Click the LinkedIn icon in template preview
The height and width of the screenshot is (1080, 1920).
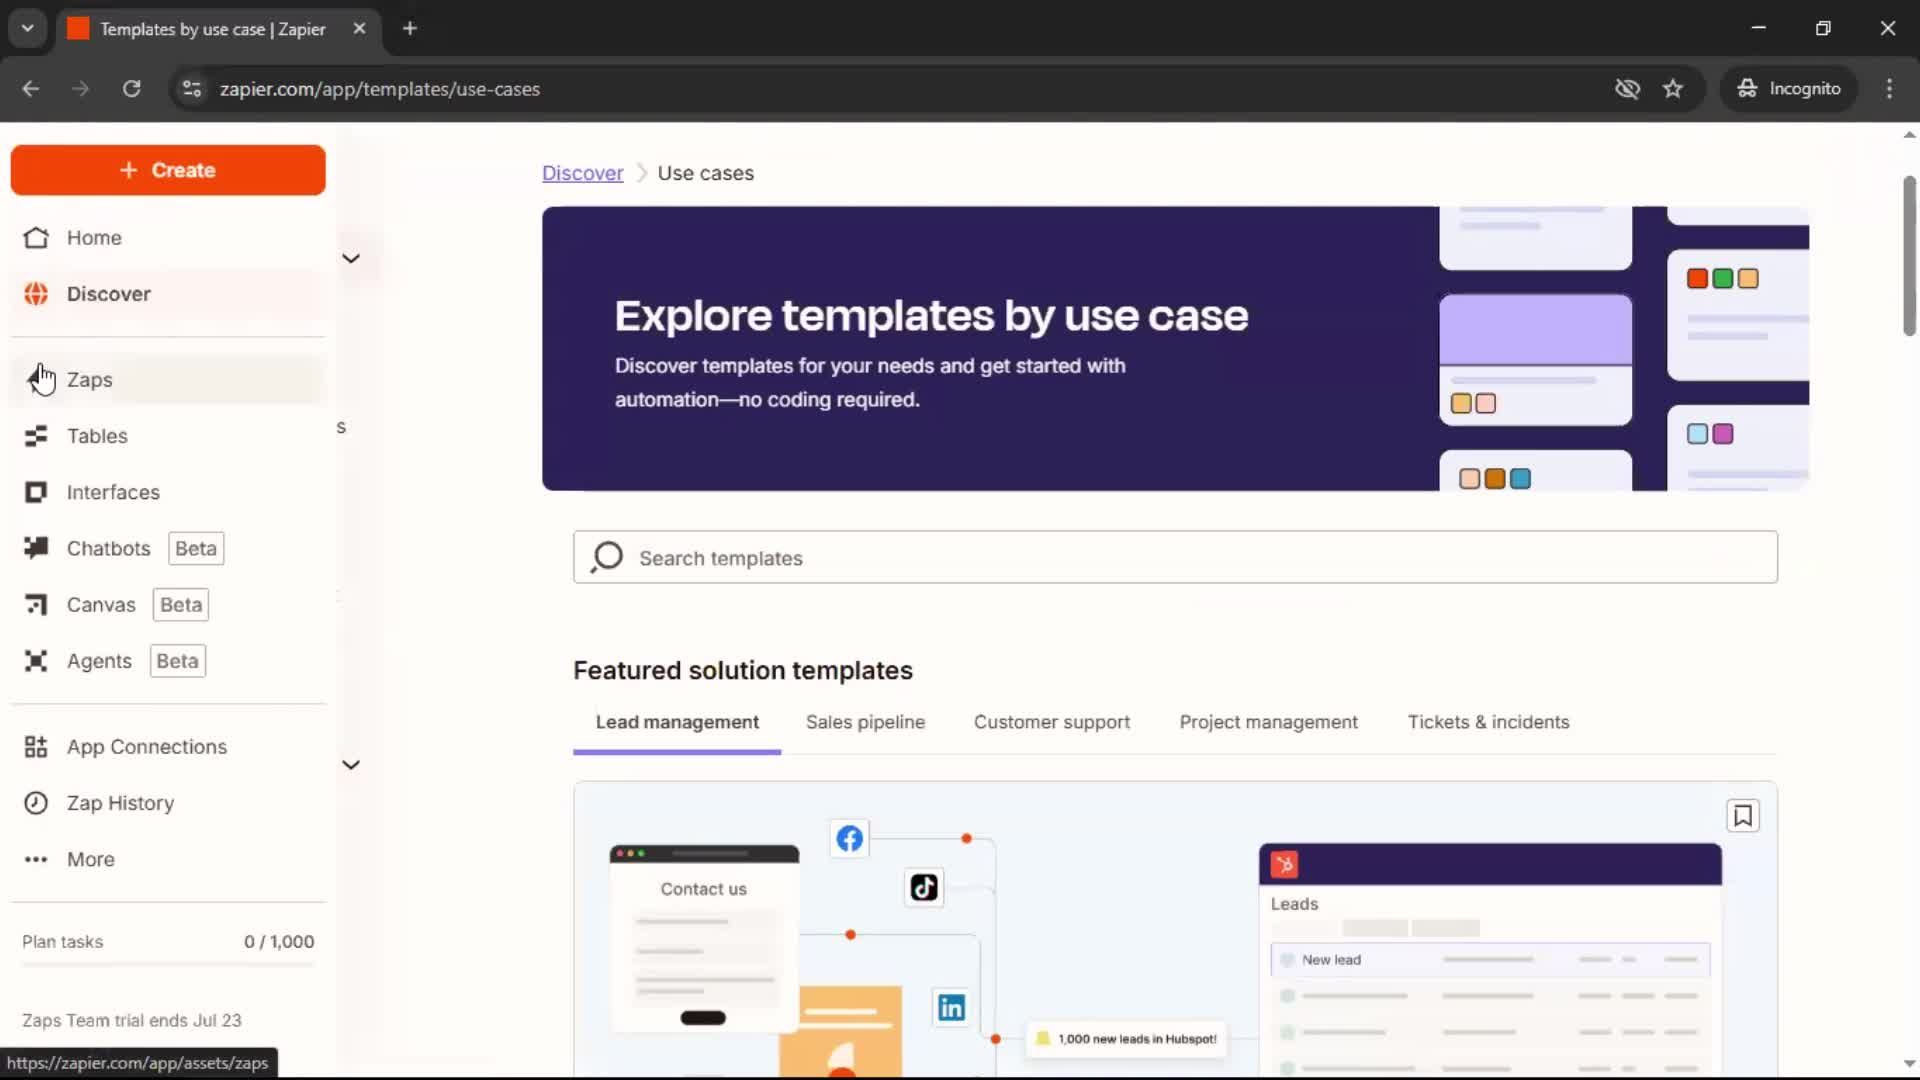click(x=951, y=1007)
